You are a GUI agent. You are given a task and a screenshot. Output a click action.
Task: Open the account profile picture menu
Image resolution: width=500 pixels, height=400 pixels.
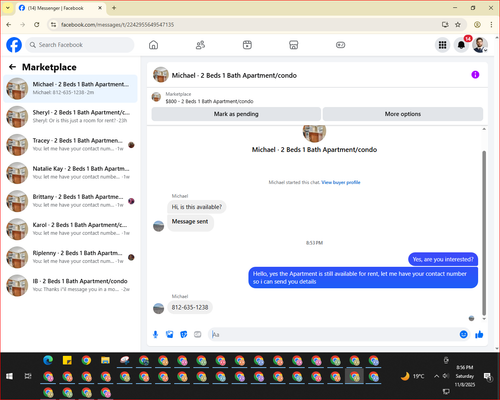(x=480, y=45)
